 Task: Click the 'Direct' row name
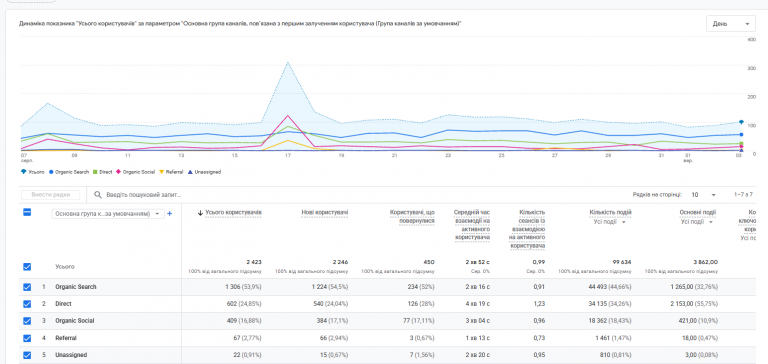63,304
